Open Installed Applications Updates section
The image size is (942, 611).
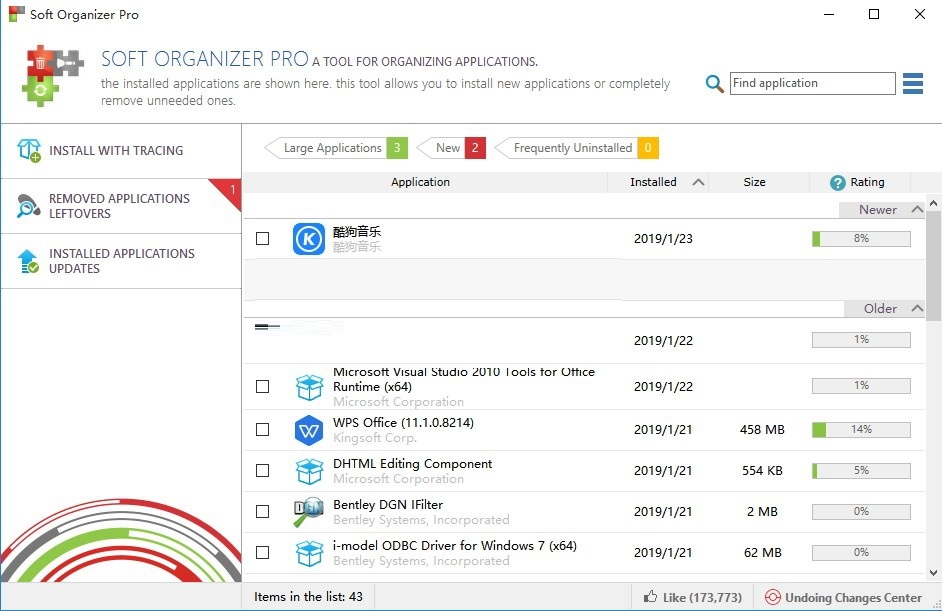click(x=121, y=261)
